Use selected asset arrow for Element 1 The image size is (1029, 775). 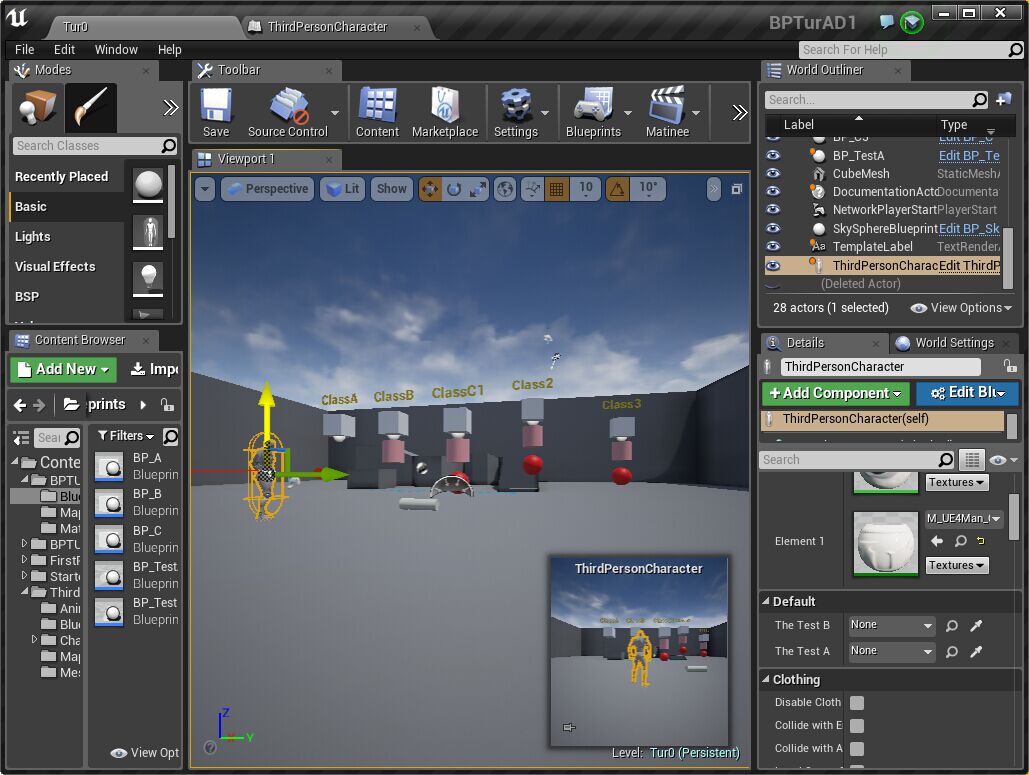click(937, 541)
